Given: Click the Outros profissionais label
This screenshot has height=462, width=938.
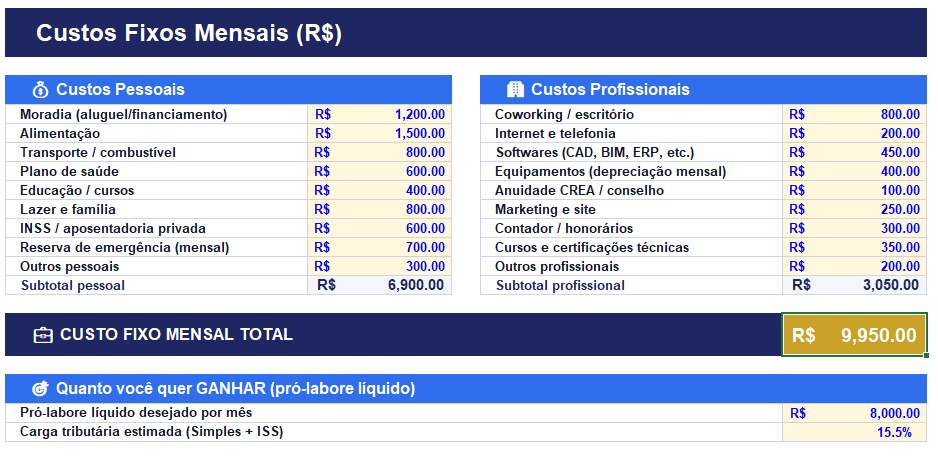Looking at the screenshot, I should 557,266.
